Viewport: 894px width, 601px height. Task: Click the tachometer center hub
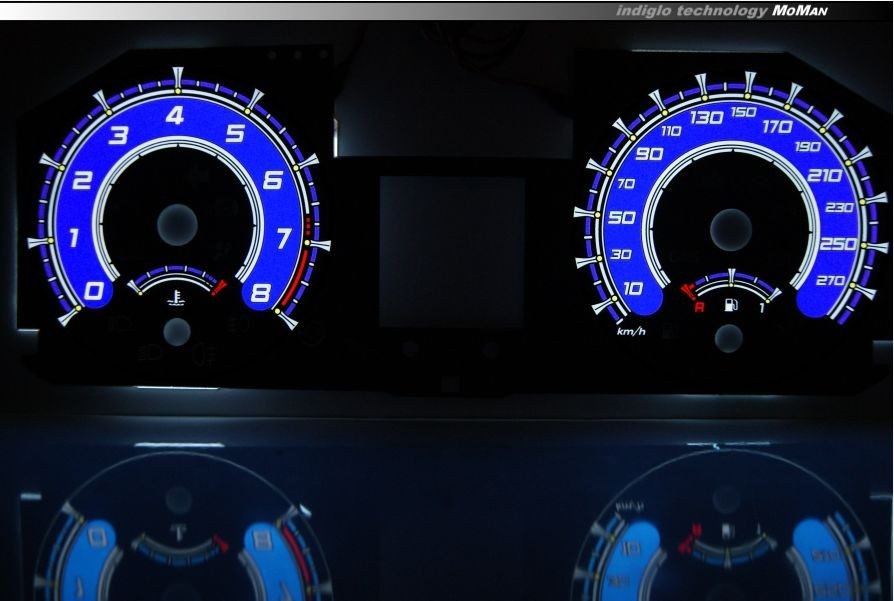click(x=177, y=222)
